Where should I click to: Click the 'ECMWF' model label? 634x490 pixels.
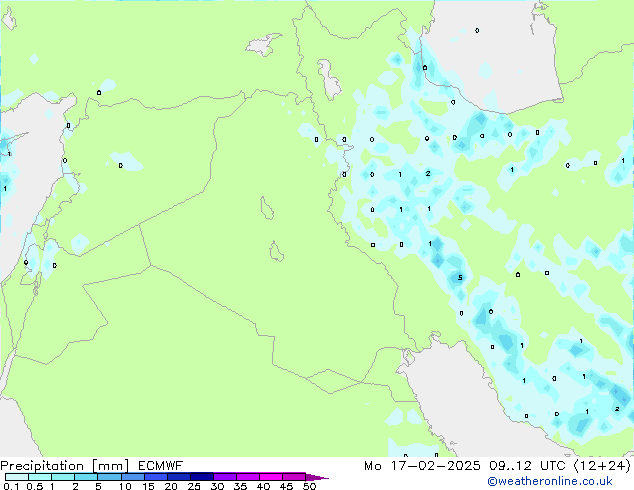(x=161, y=466)
